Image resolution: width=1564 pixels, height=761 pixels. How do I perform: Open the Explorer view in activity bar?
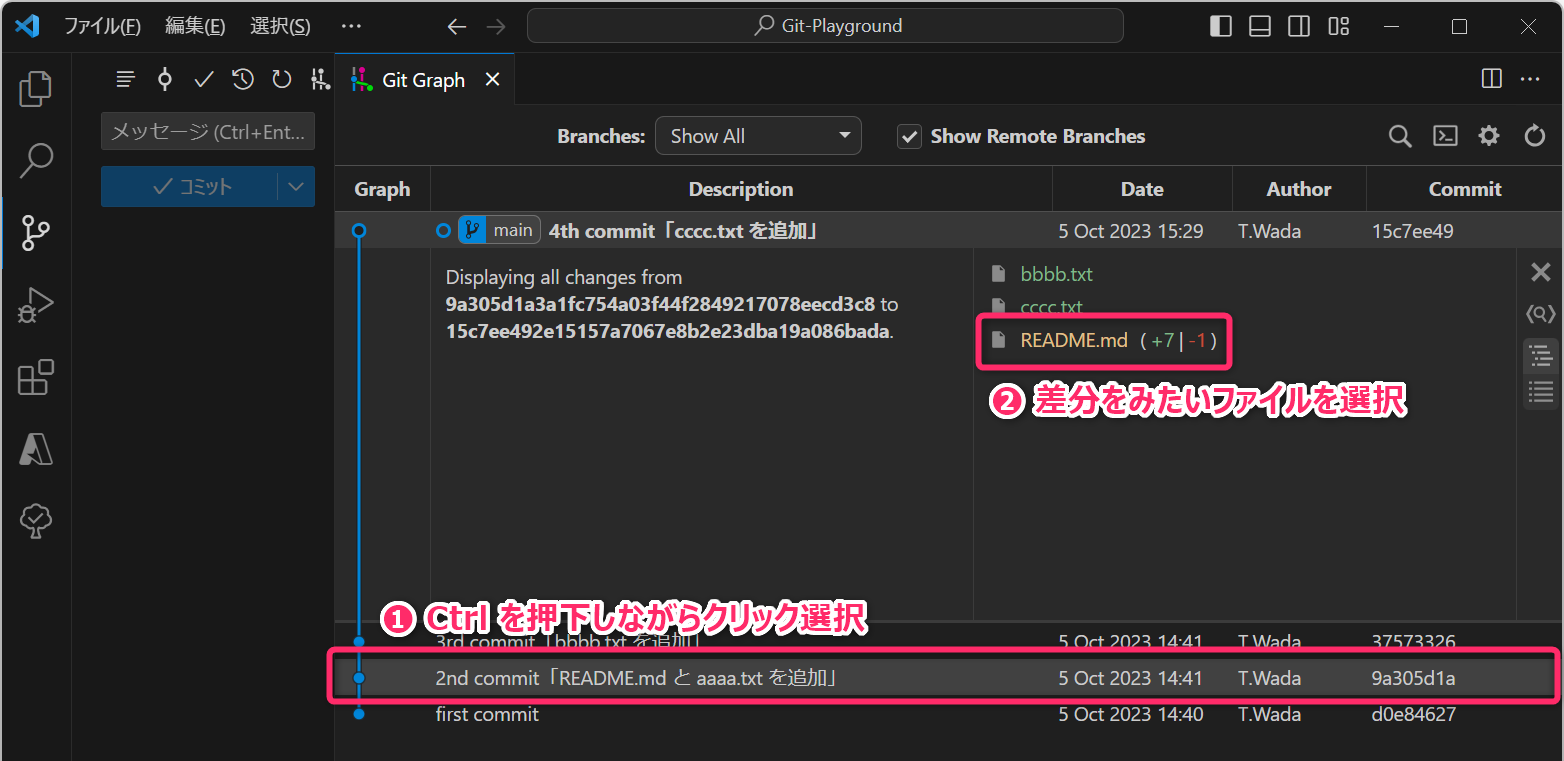tap(36, 89)
